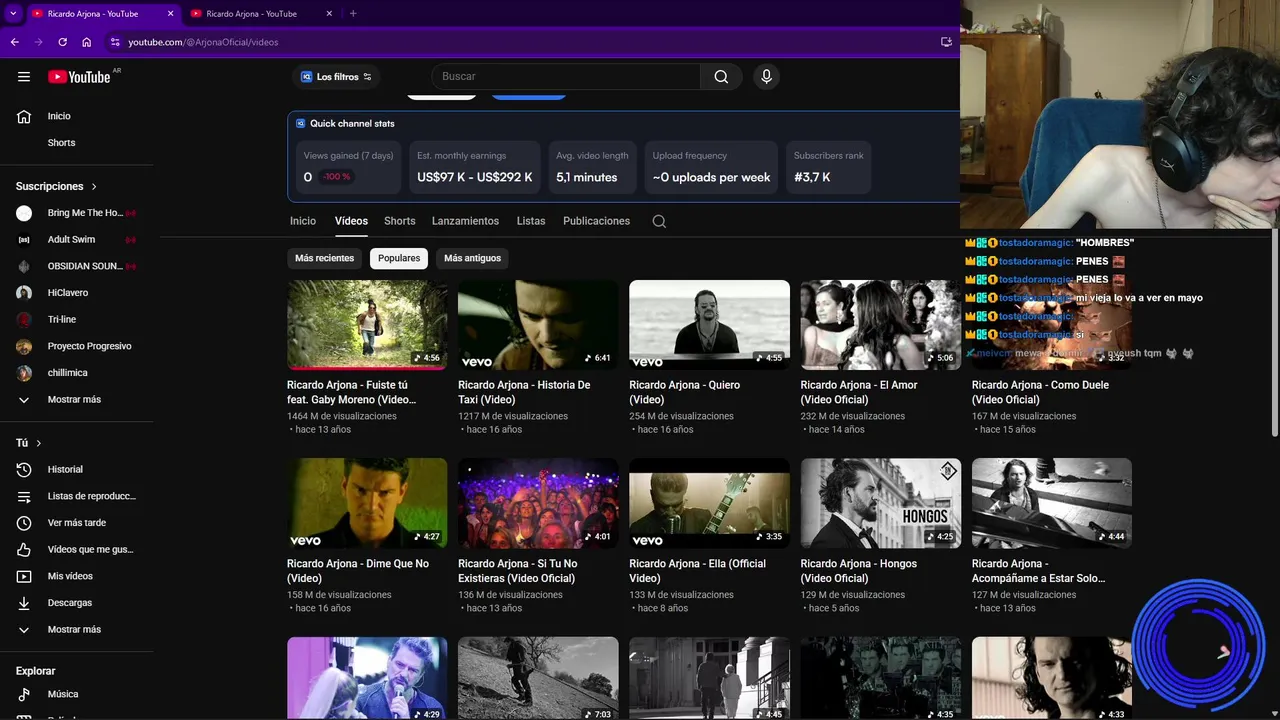Switch to the Publicaciones channel tab
The height and width of the screenshot is (720, 1280).
point(596,221)
